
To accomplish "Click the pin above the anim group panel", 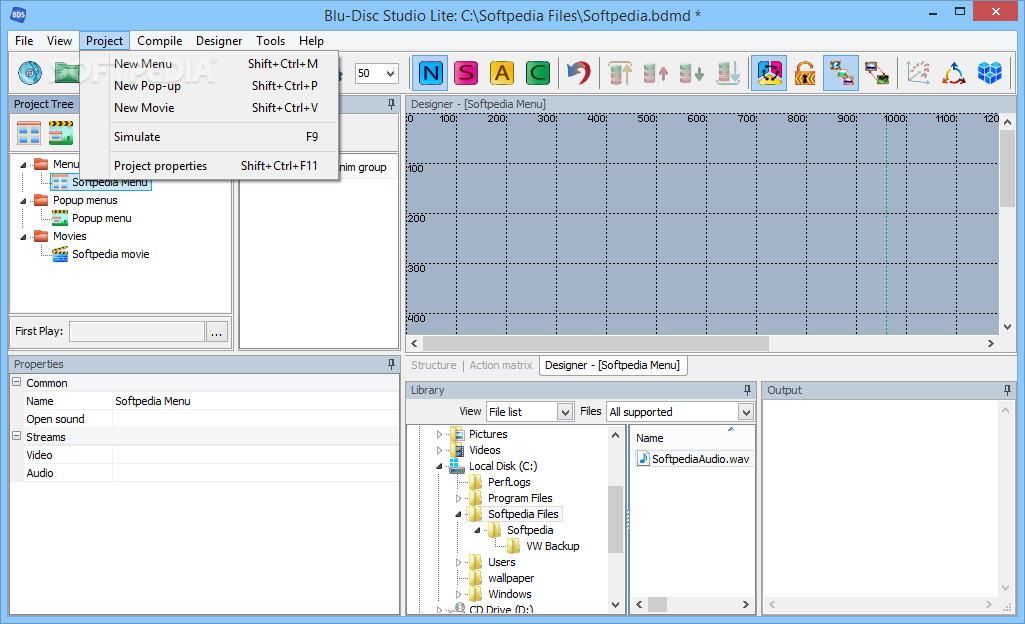I will point(391,104).
